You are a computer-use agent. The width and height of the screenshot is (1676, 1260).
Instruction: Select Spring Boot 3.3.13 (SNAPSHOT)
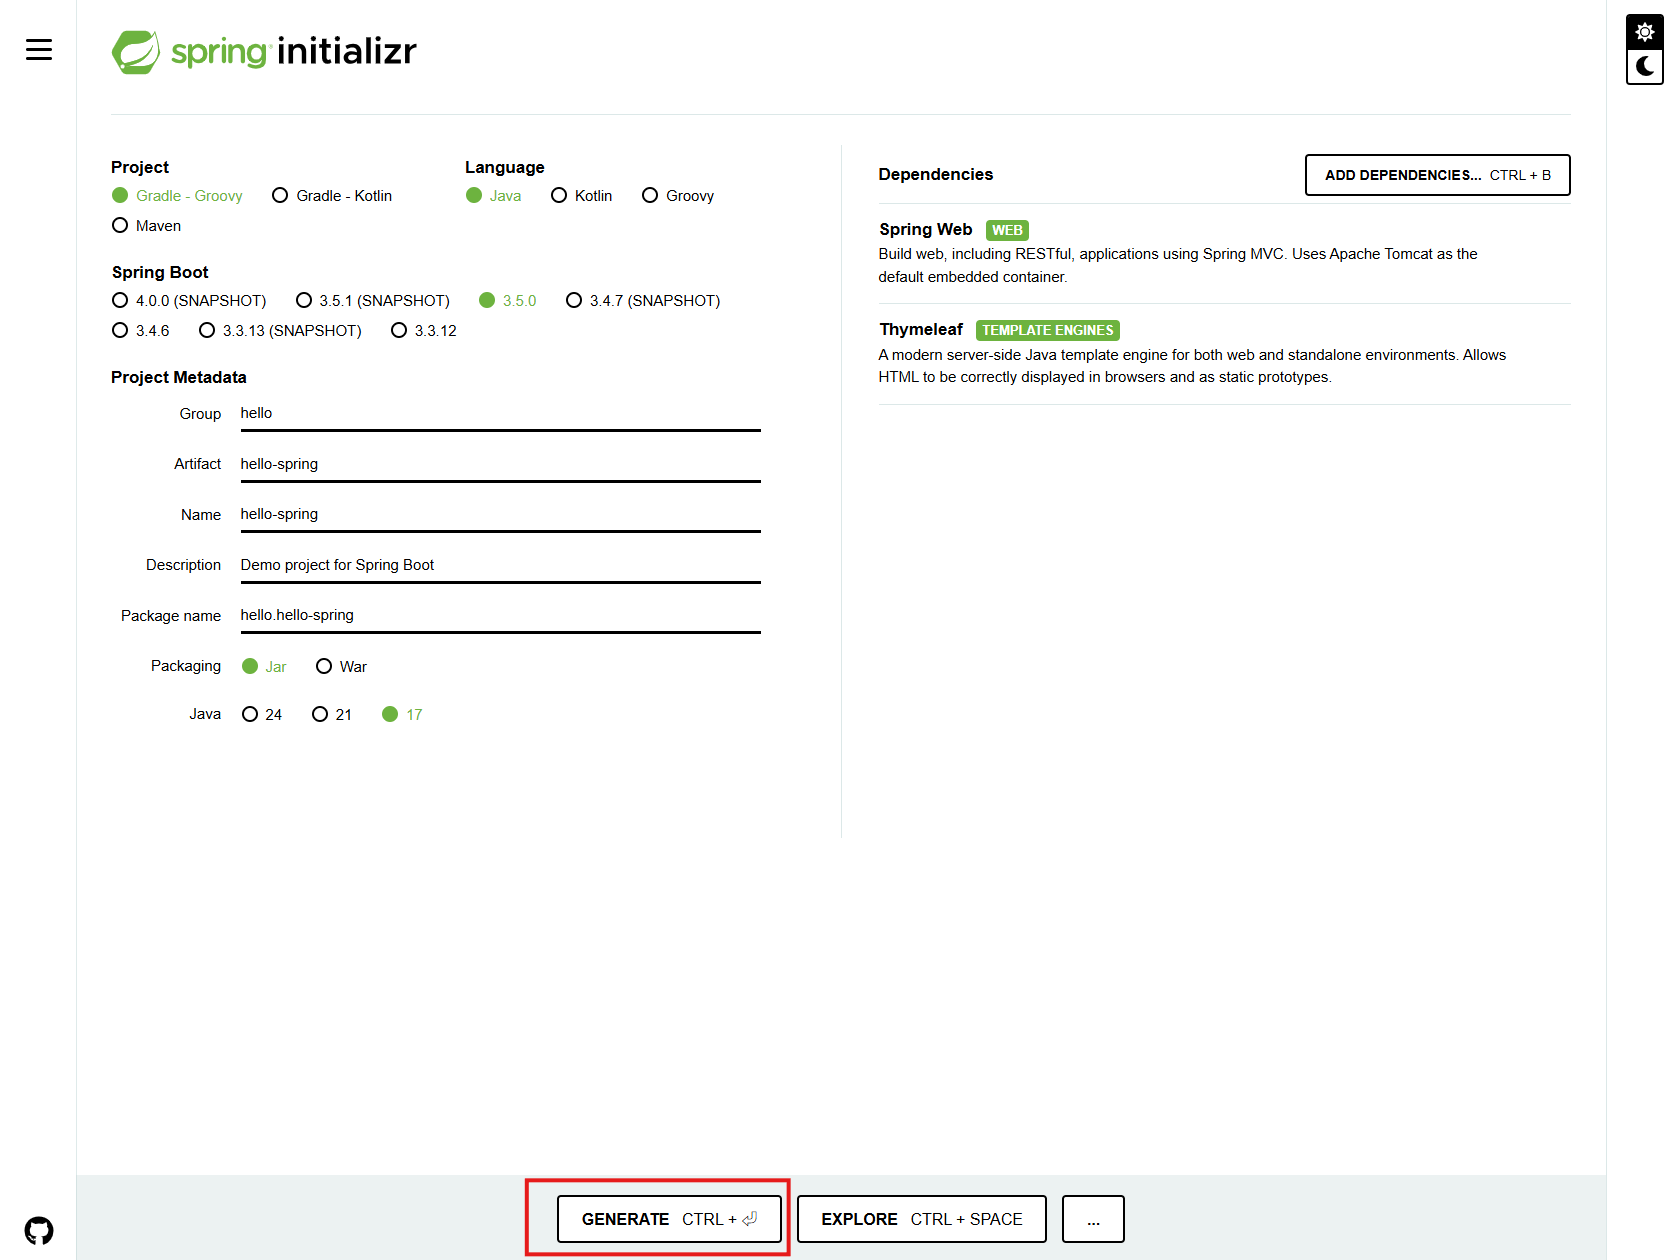point(280,331)
